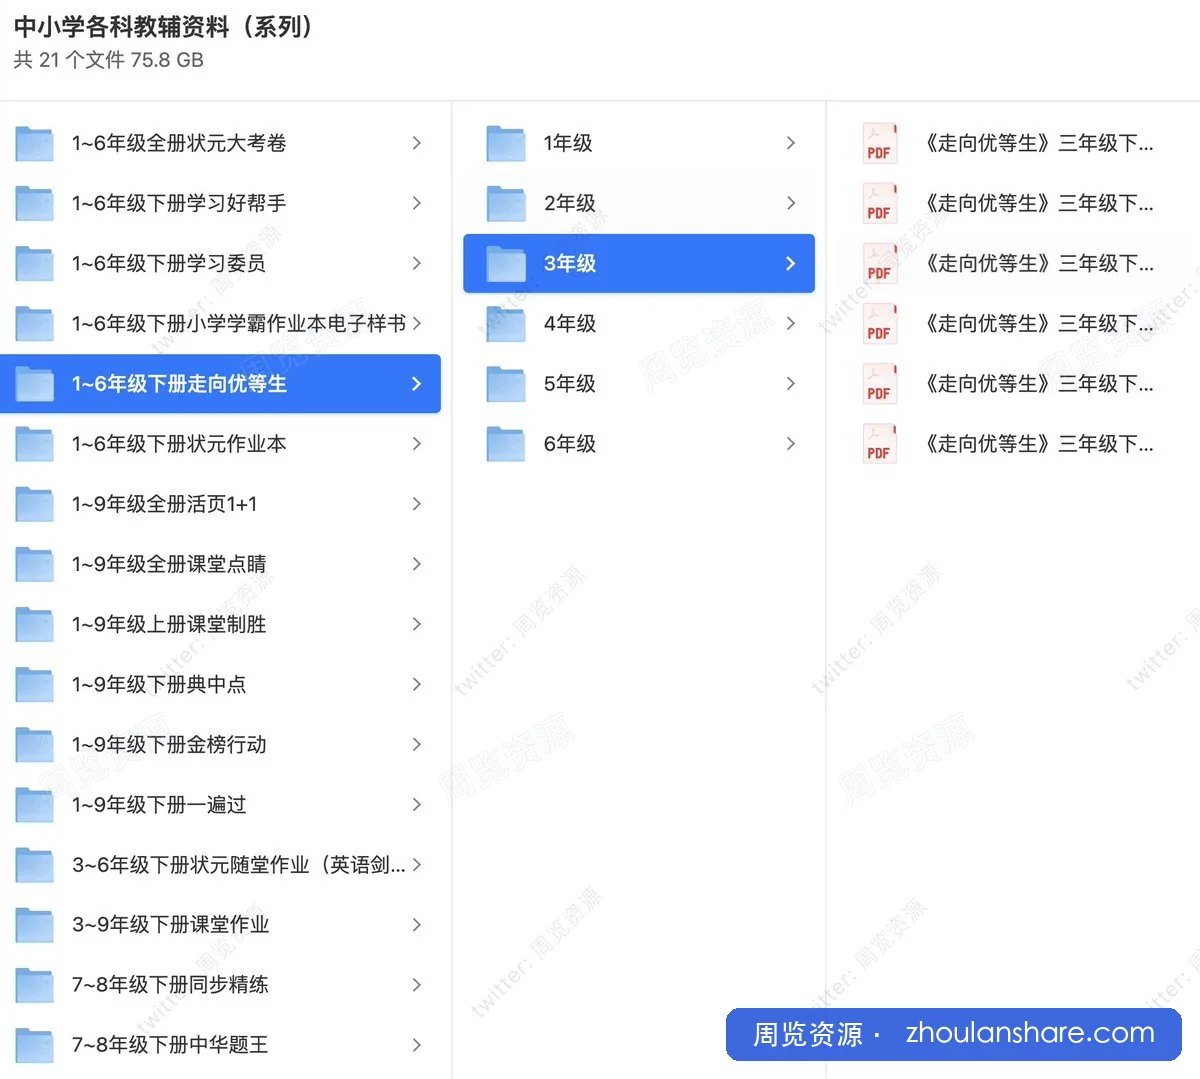Open the 1~9年级上册课堂制胜 folder icon
The width and height of the screenshot is (1200, 1079).
pos(35,624)
